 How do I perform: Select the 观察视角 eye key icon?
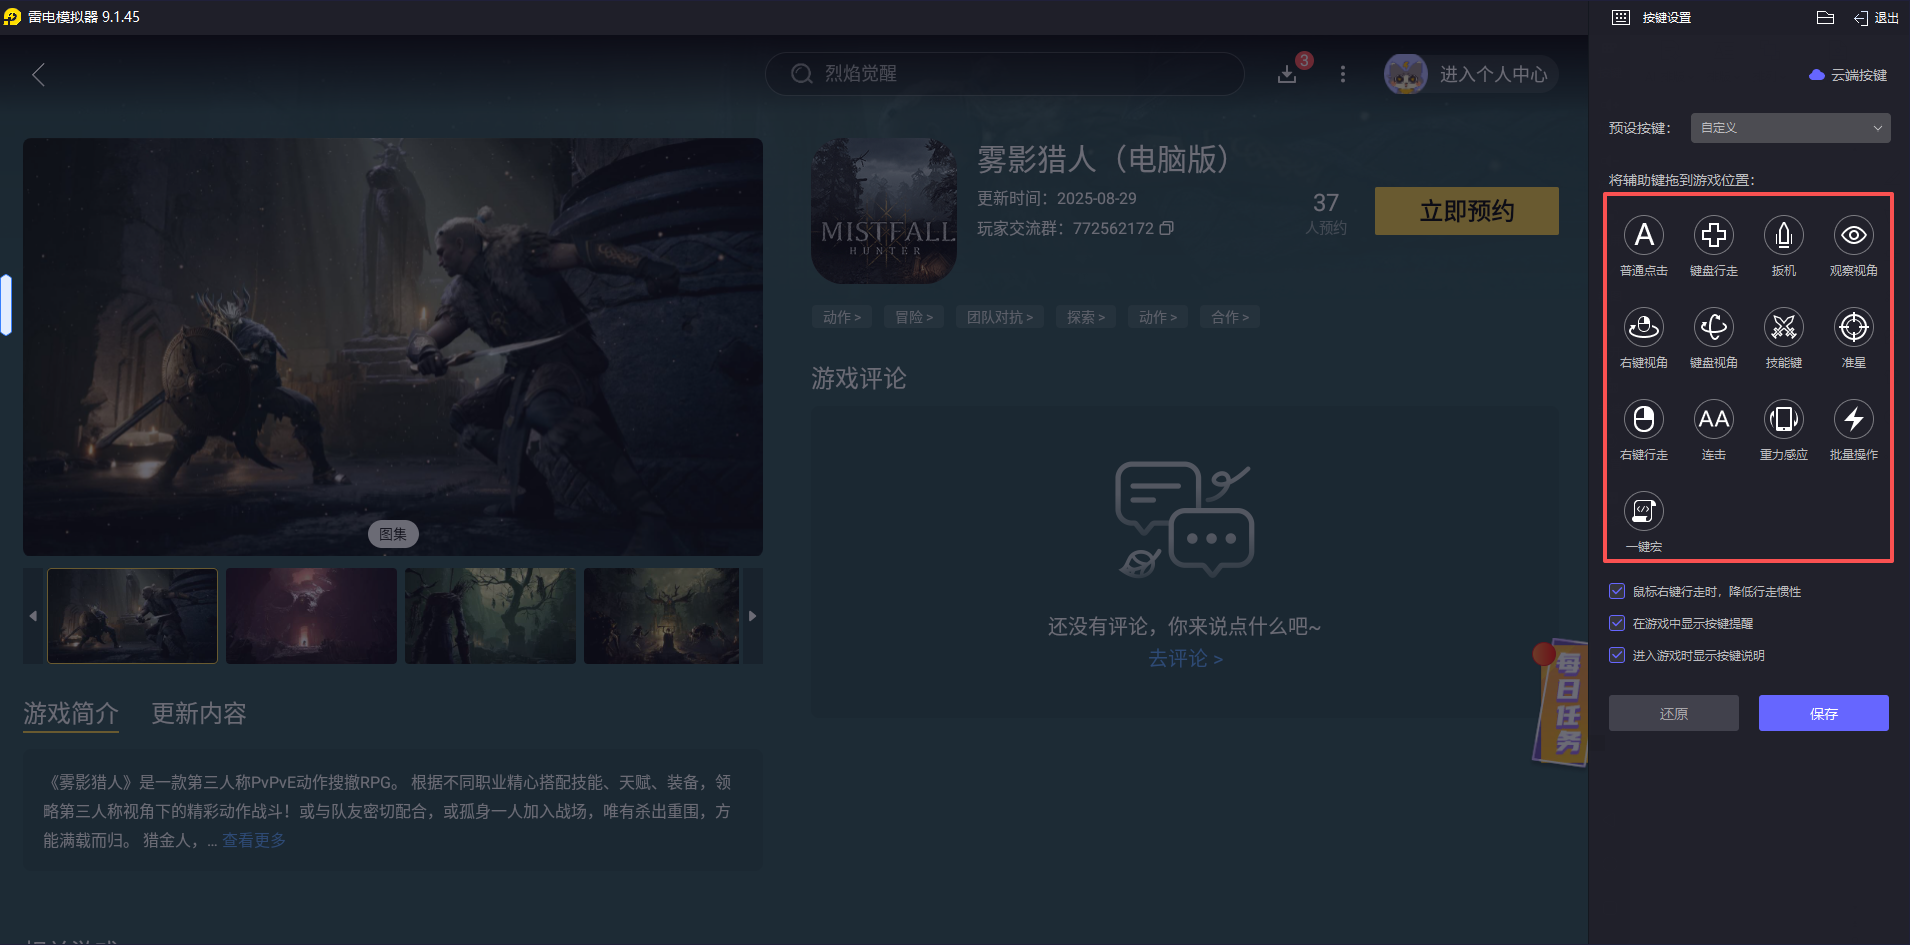tap(1853, 235)
